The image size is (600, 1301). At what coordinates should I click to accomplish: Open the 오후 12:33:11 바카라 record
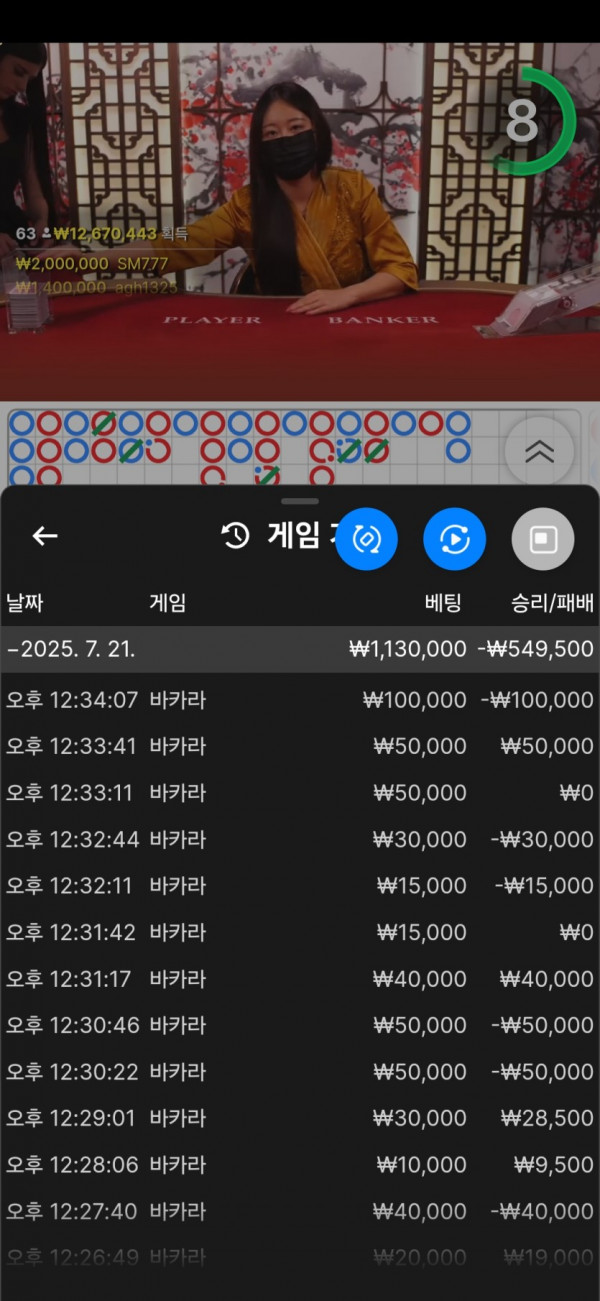300,793
